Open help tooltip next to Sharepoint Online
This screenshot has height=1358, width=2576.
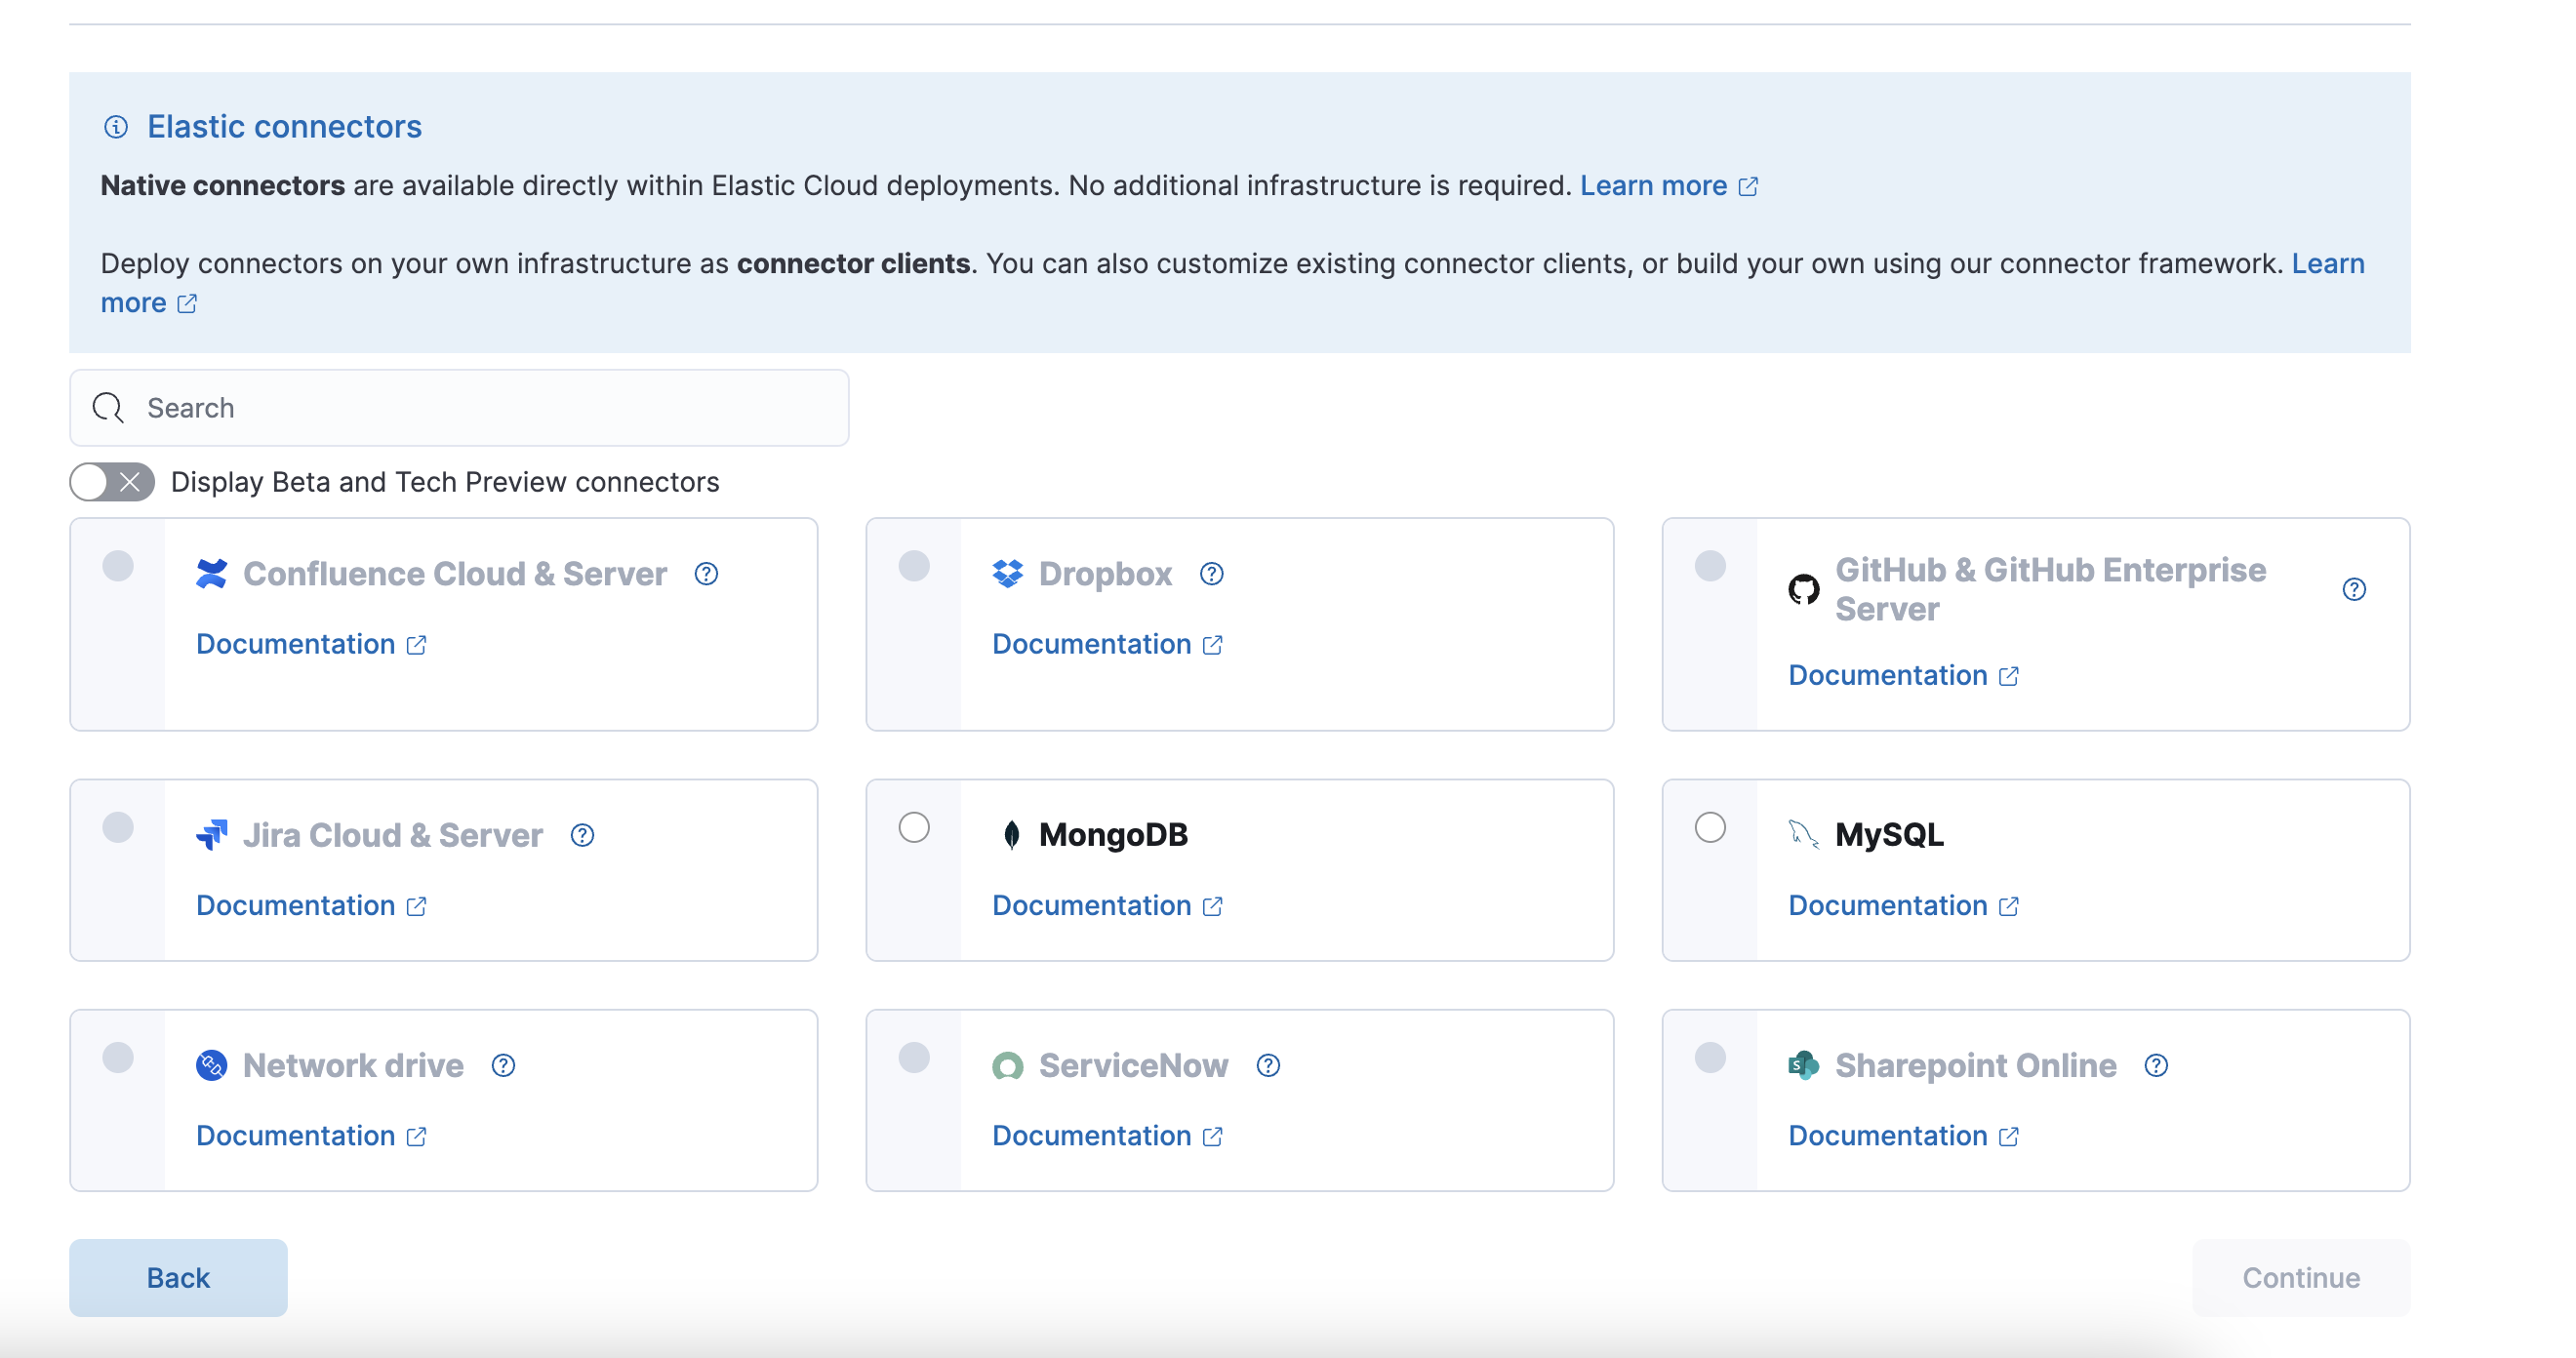tap(2156, 1065)
